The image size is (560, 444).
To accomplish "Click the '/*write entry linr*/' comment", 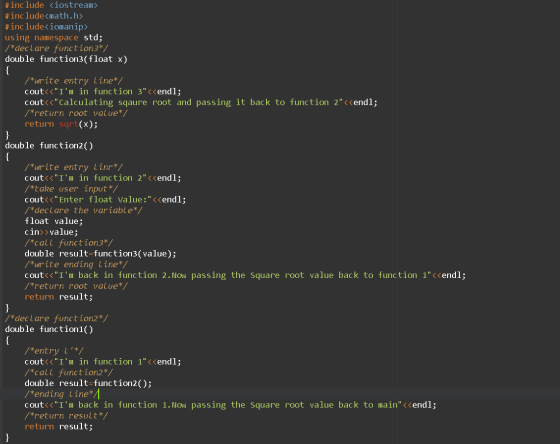I will [74, 167].
